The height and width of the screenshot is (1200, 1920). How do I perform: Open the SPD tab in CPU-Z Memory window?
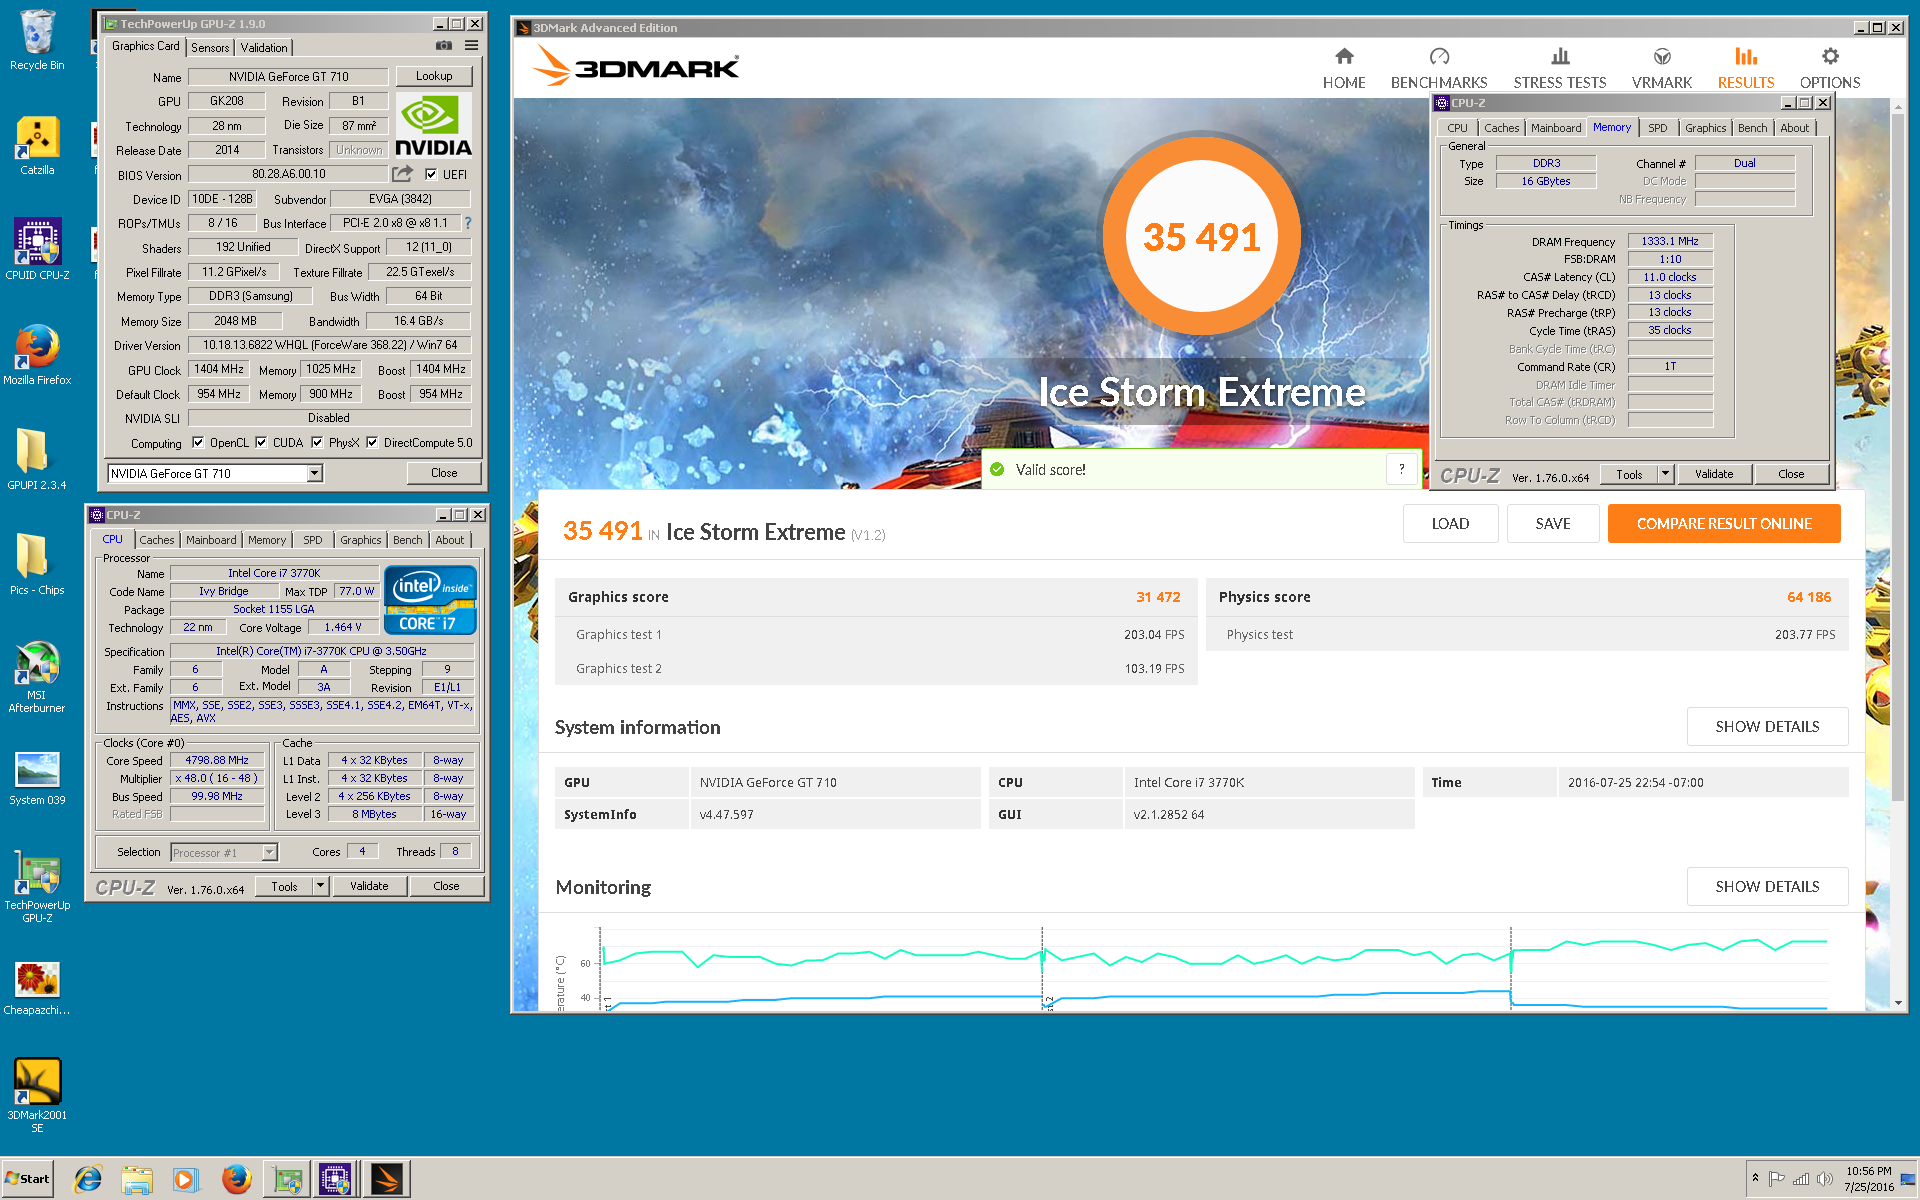coord(1658,128)
